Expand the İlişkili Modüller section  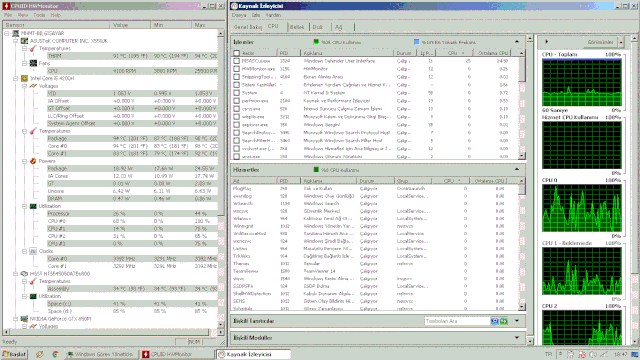click(x=517, y=338)
